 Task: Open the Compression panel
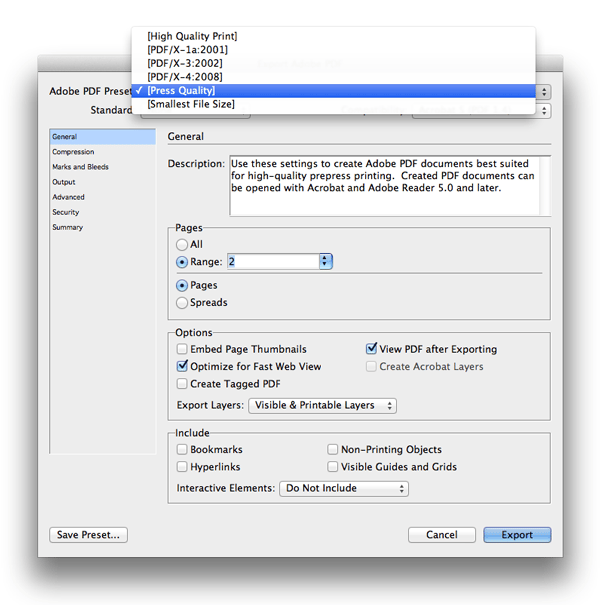[103, 152]
